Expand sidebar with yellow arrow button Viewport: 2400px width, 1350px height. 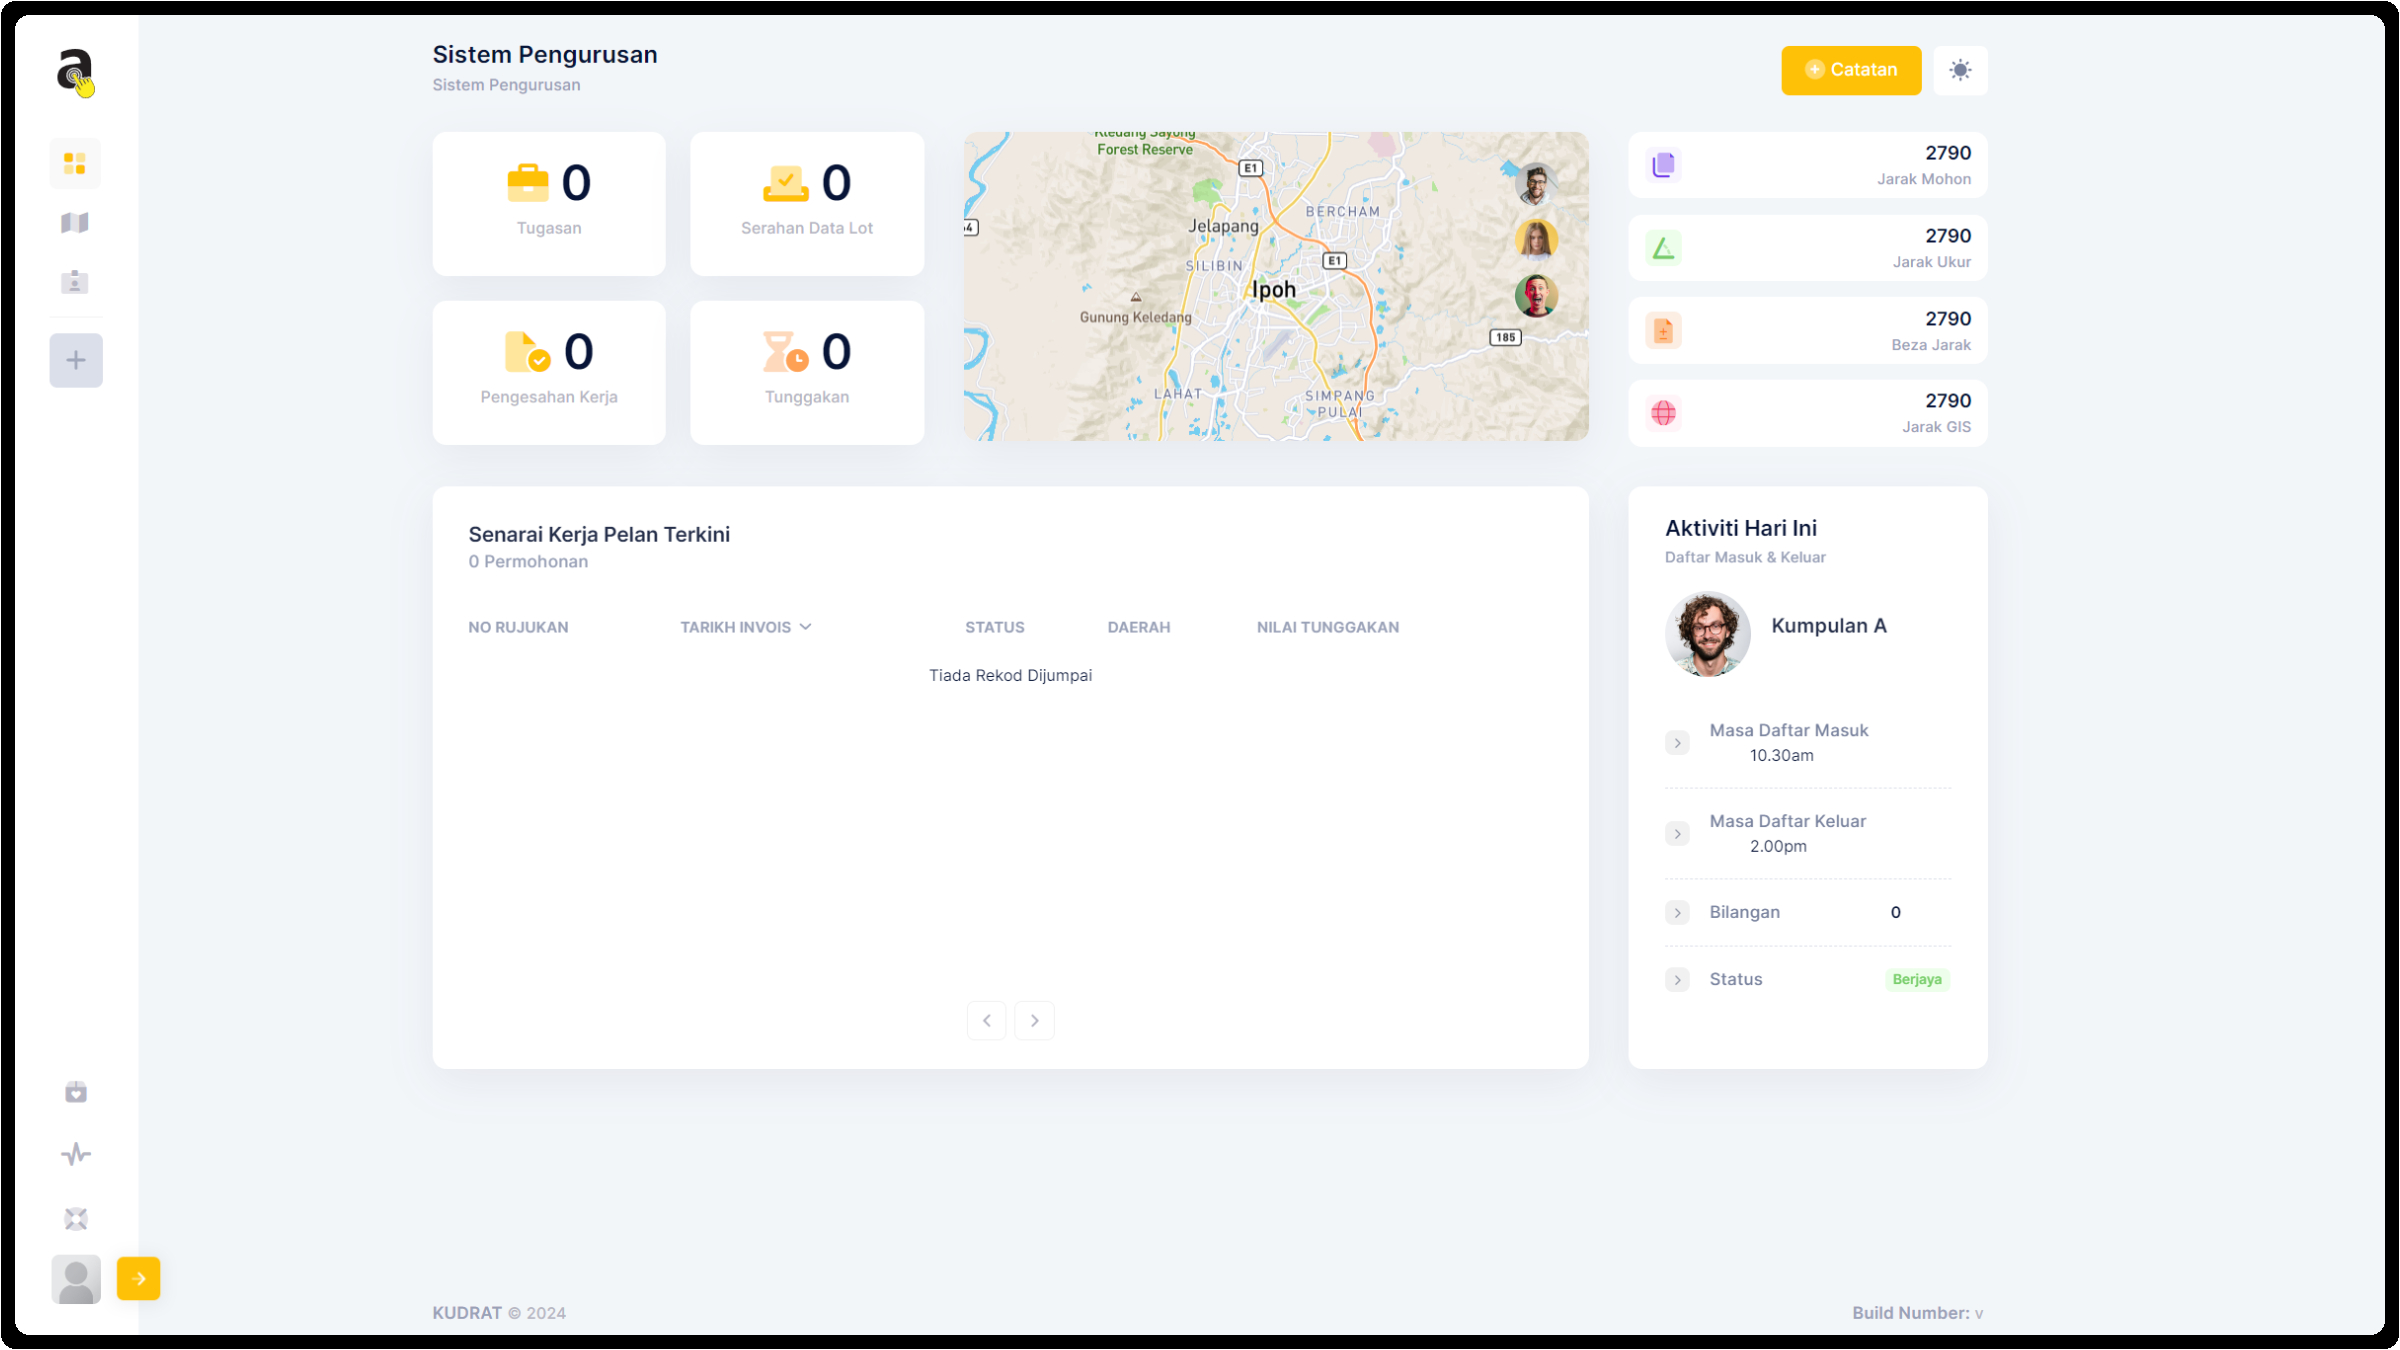[x=138, y=1278]
